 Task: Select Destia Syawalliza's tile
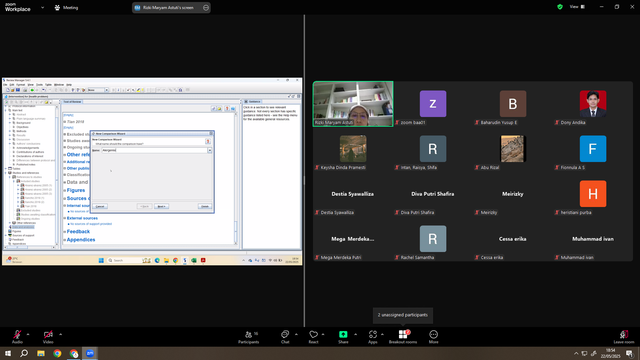pyautogui.click(x=353, y=194)
